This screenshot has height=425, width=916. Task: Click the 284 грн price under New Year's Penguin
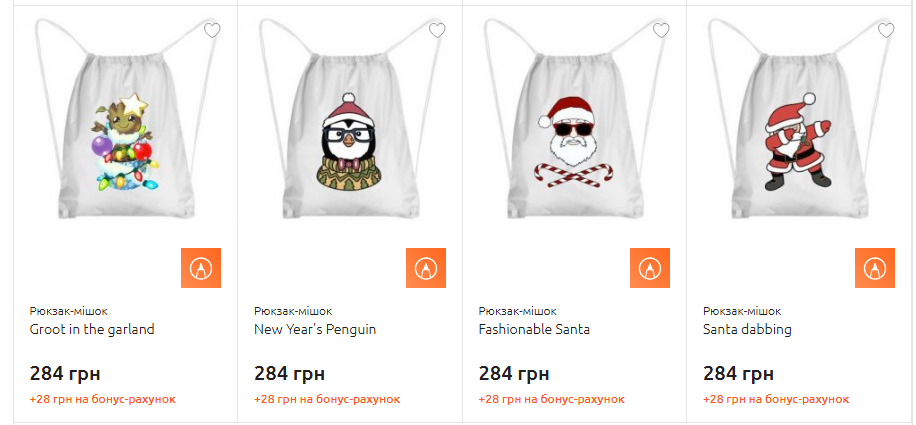[x=289, y=374]
